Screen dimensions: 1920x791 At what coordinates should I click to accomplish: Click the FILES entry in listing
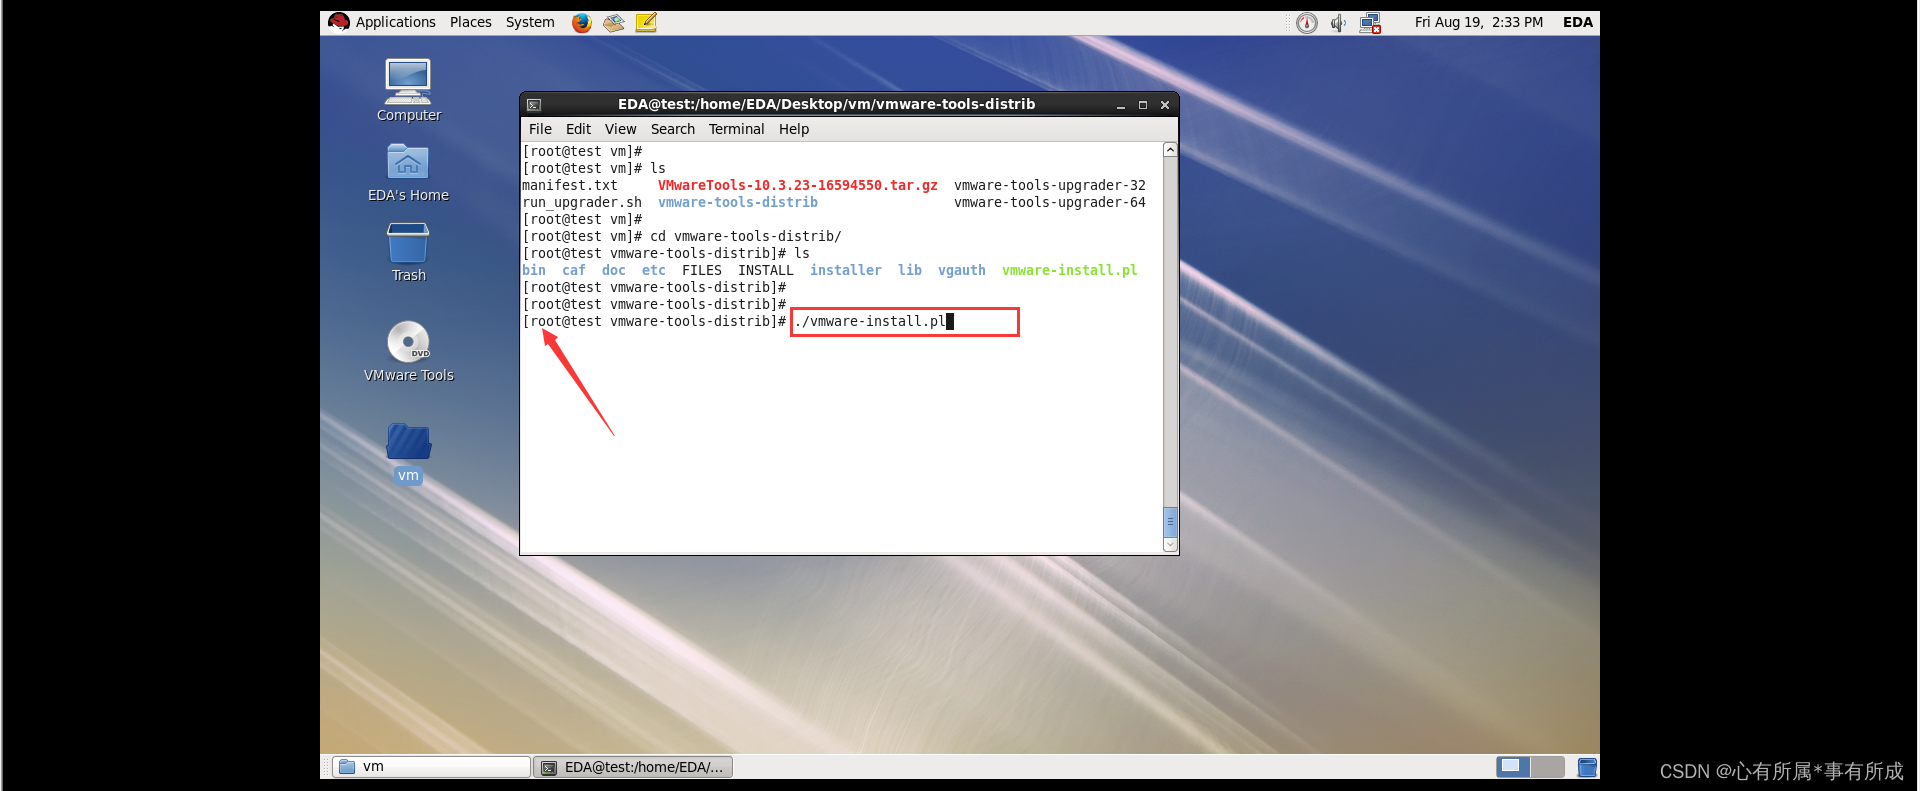pyautogui.click(x=702, y=270)
